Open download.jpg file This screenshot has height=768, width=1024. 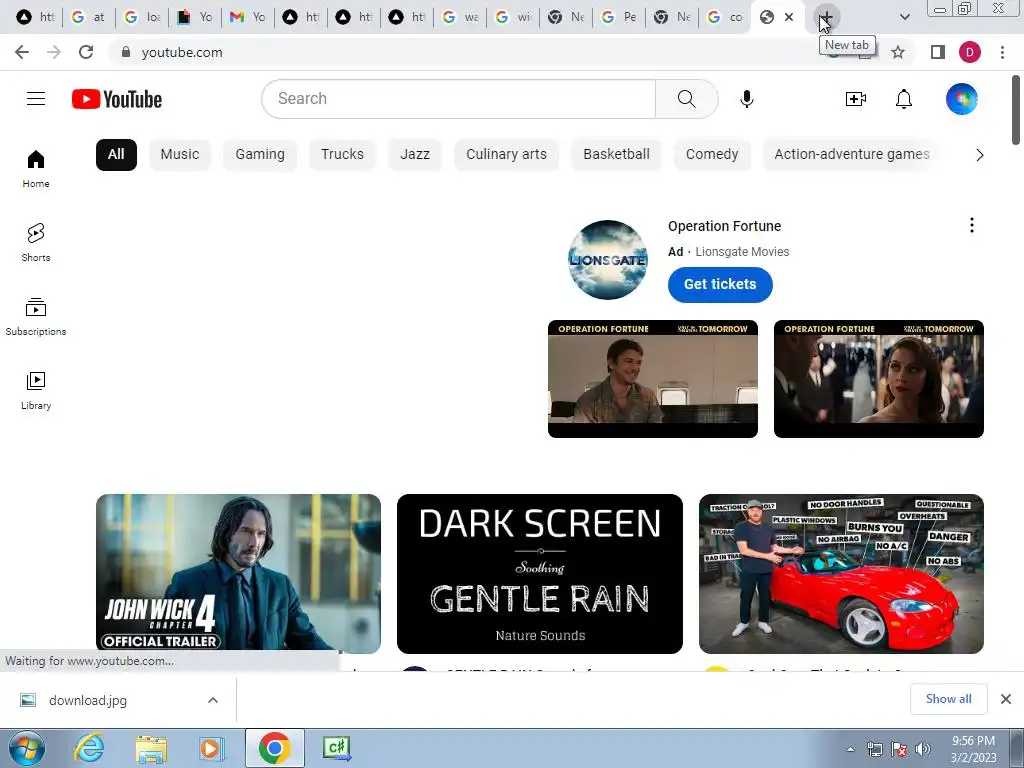point(88,700)
